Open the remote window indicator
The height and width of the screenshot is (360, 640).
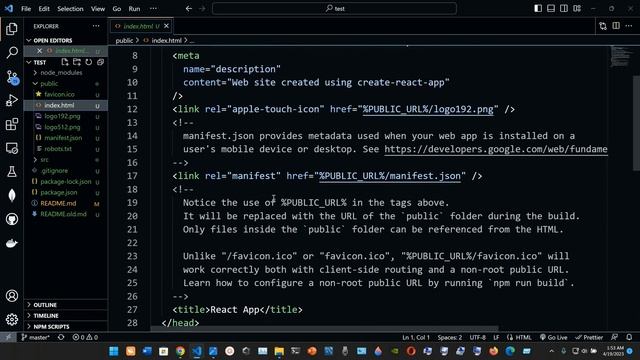(x=8, y=337)
